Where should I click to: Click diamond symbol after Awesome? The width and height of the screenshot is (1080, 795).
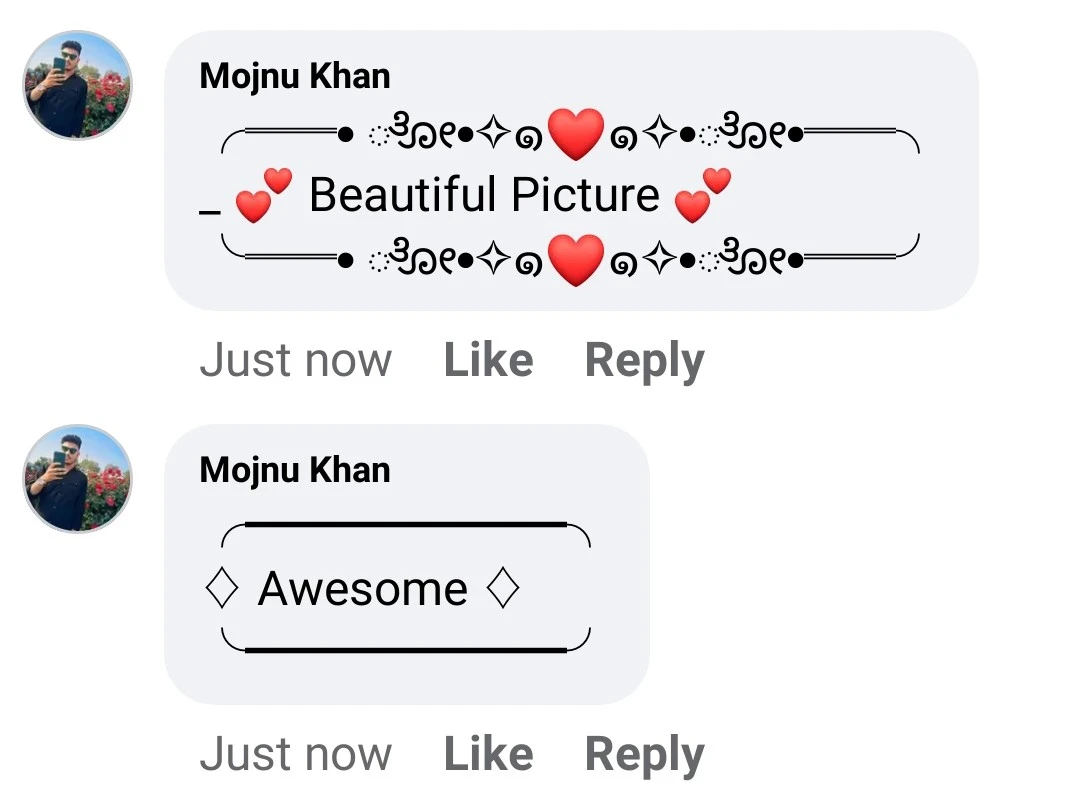point(503,588)
